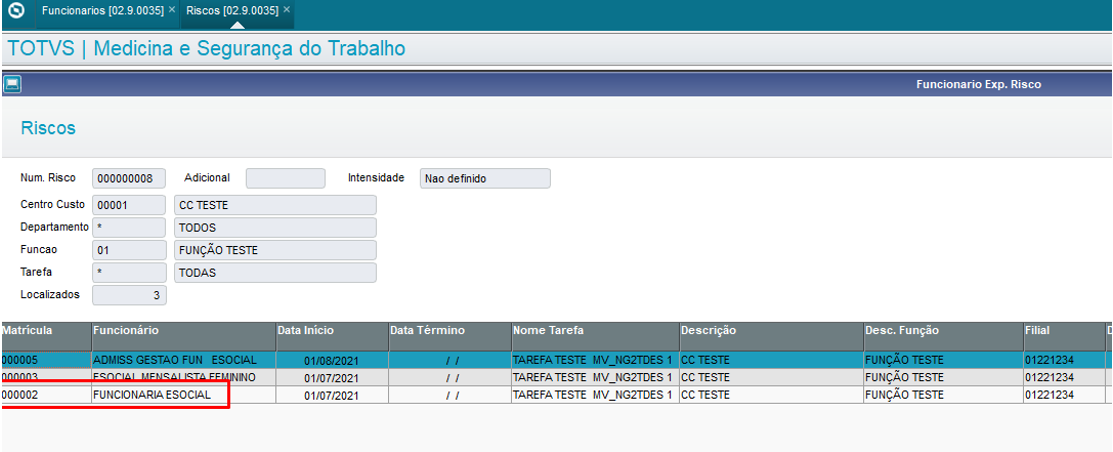Click the Departamento code field
Viewport: 1113px width, 452px height.
(x=129, y=228)
